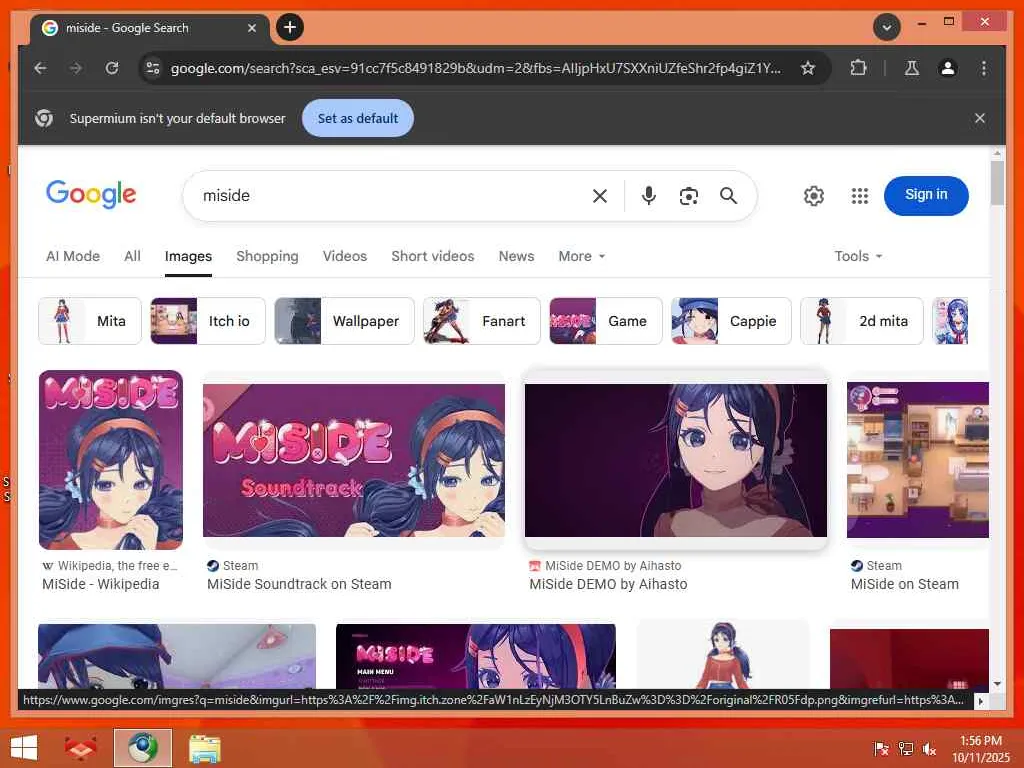Image resolution: width=1024 pixels, height=768 pixels.
Task: Open the MISIDE main menu image thumbnail
Action: 475,656
